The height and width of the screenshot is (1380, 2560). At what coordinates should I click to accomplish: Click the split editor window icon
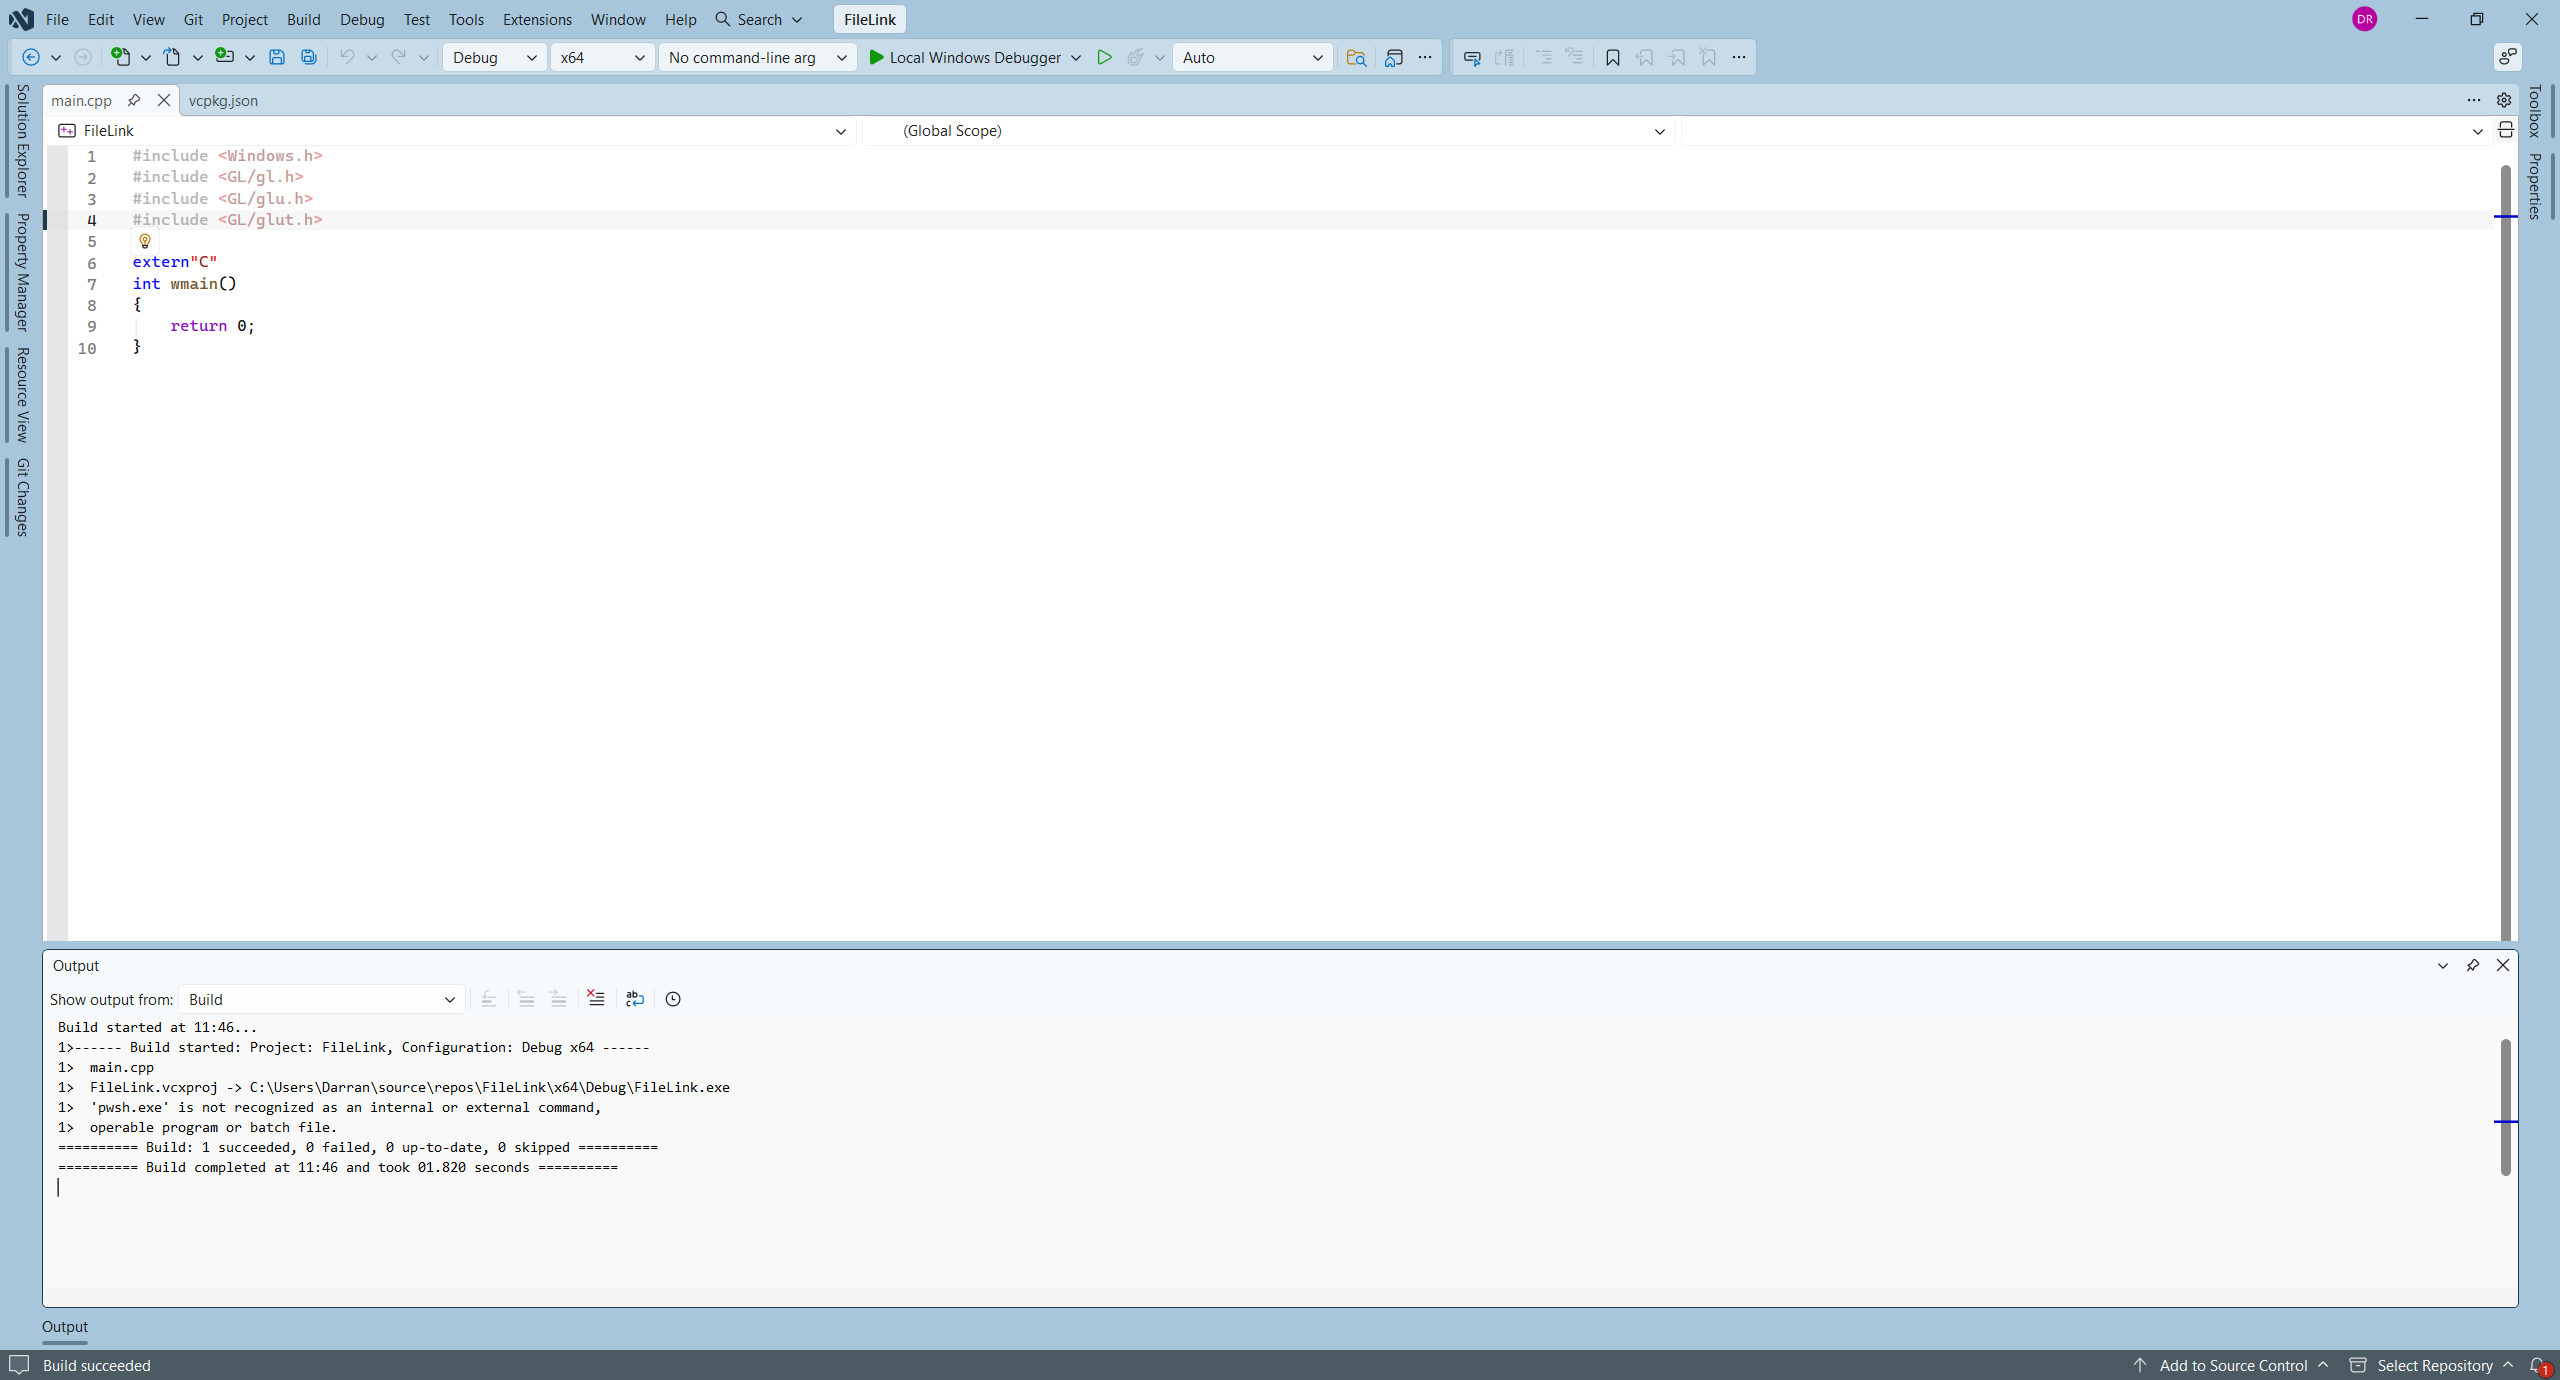pos(2506,130)
